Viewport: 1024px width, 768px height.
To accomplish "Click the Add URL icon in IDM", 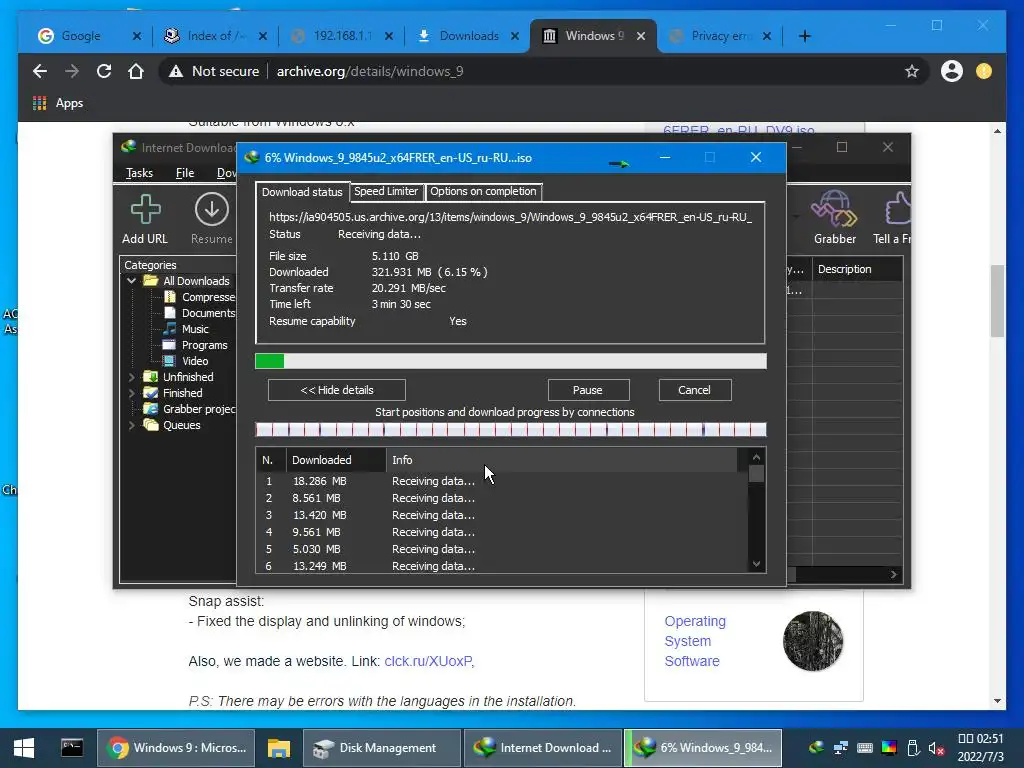I will 145,210.
